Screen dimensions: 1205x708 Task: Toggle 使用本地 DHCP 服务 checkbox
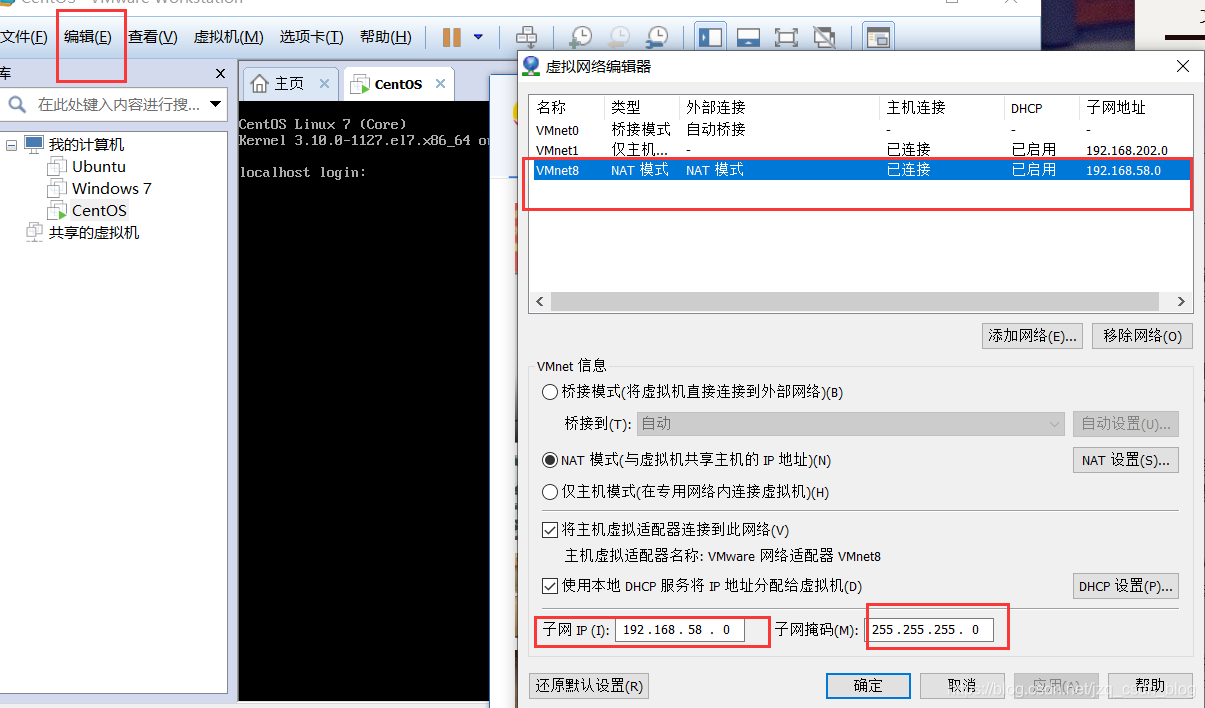pos(550,586)
